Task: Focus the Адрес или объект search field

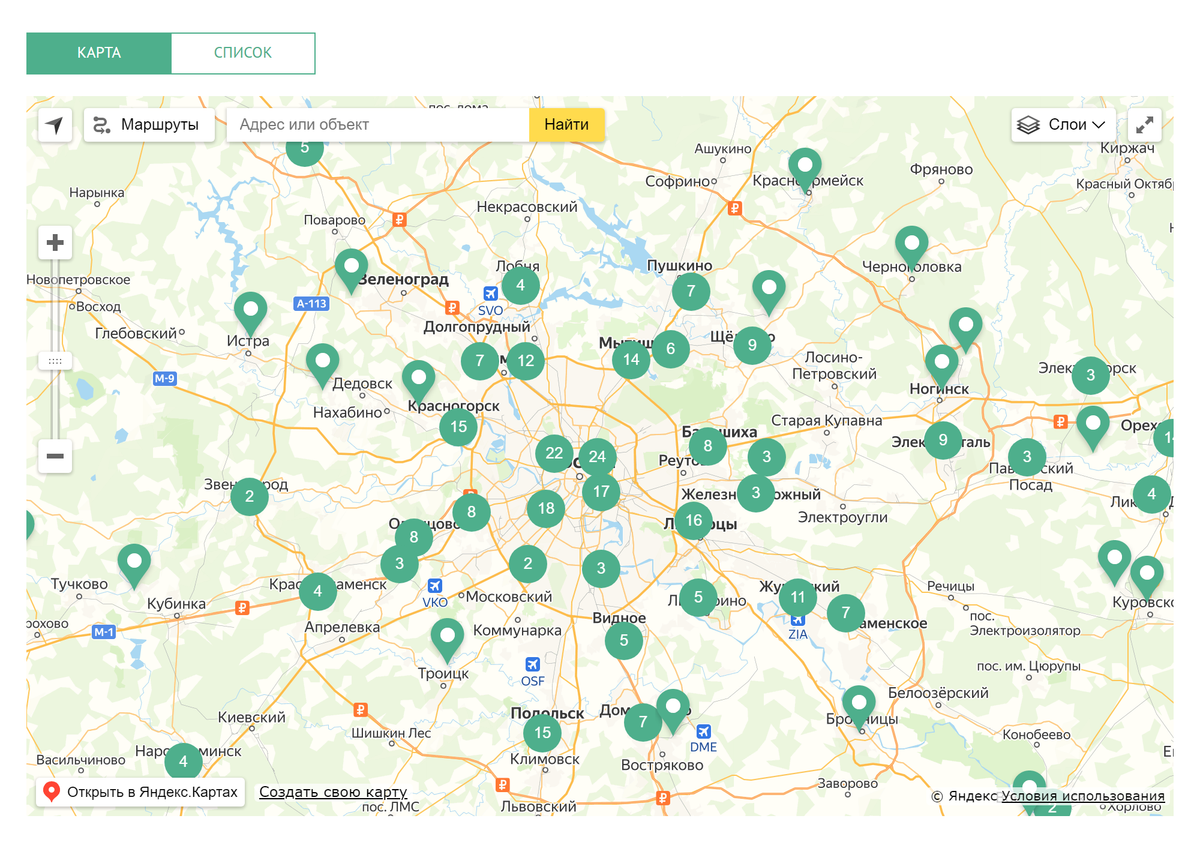Action: tap(378, 125)
